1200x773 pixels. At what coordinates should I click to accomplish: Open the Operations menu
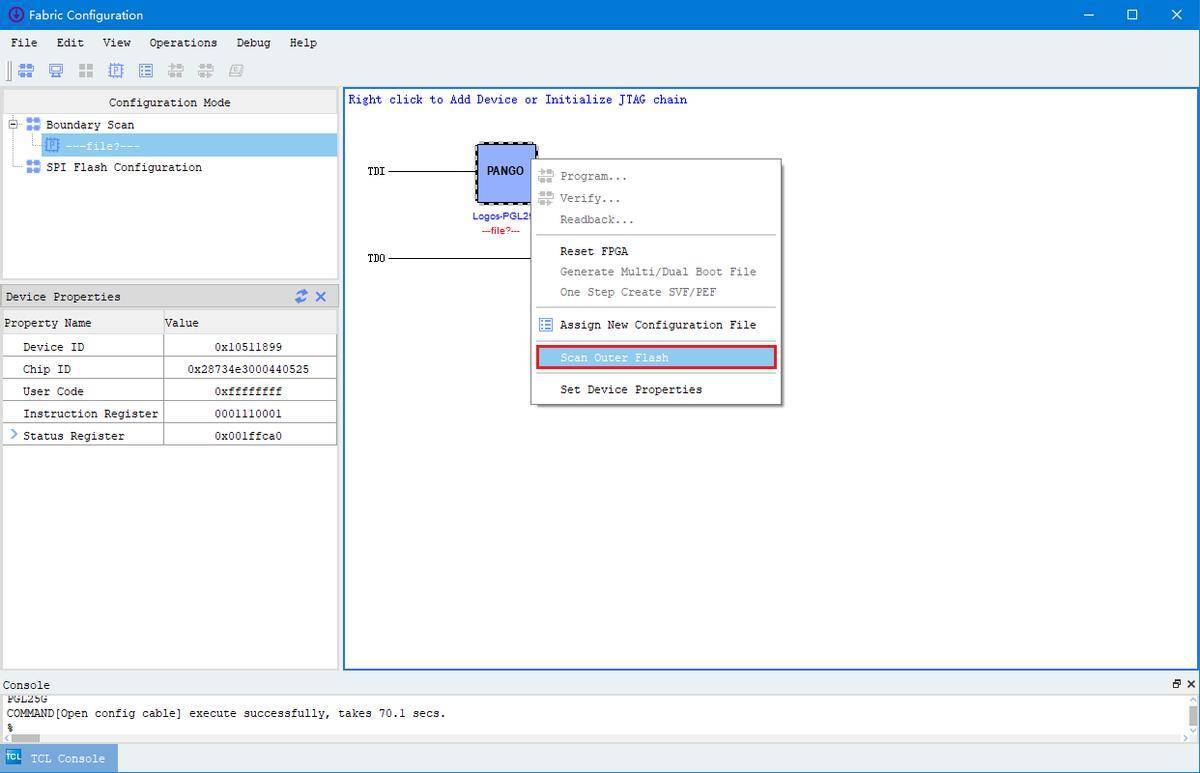pos(183,43)
